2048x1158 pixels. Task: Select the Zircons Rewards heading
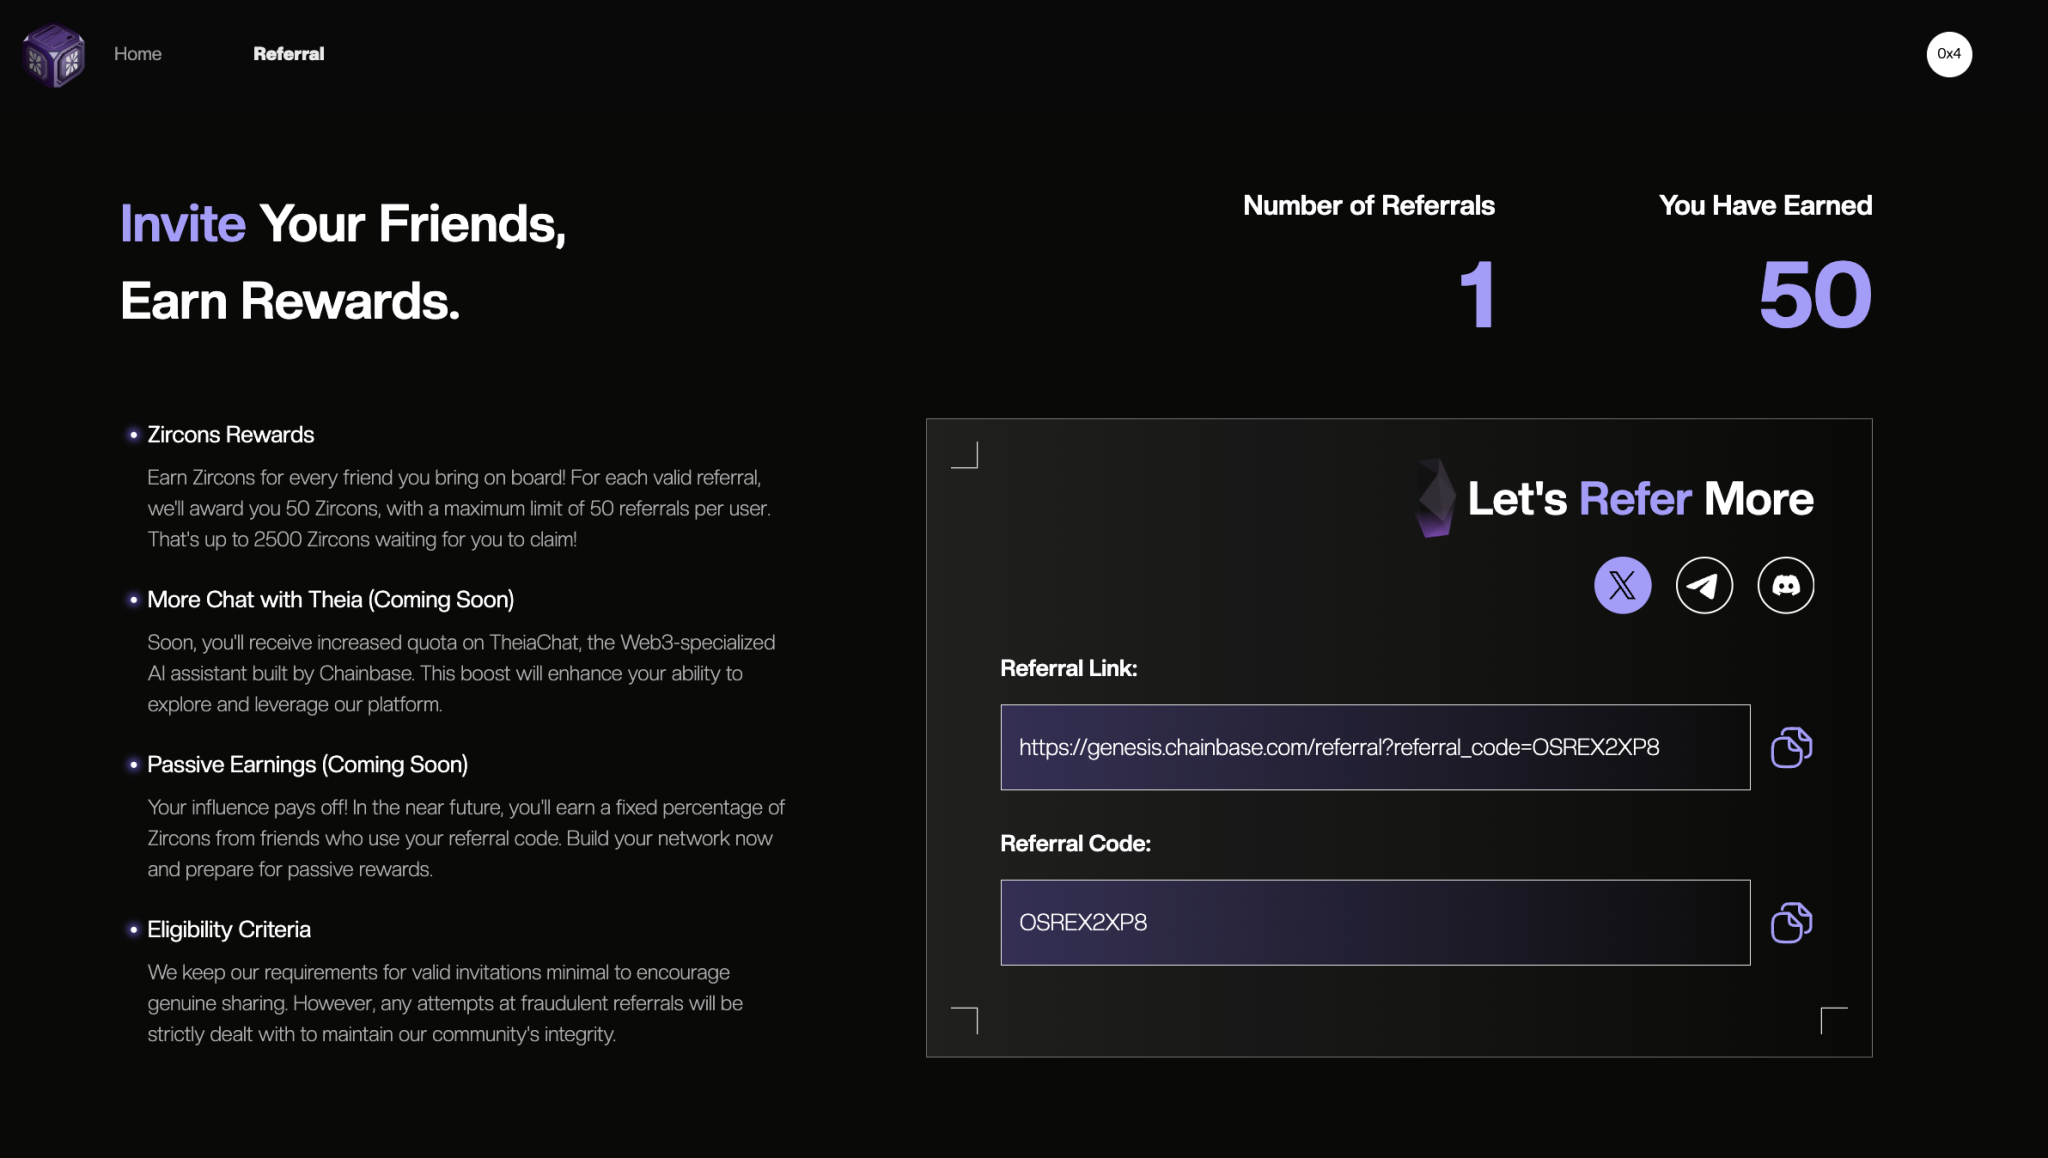coord(230,435)
